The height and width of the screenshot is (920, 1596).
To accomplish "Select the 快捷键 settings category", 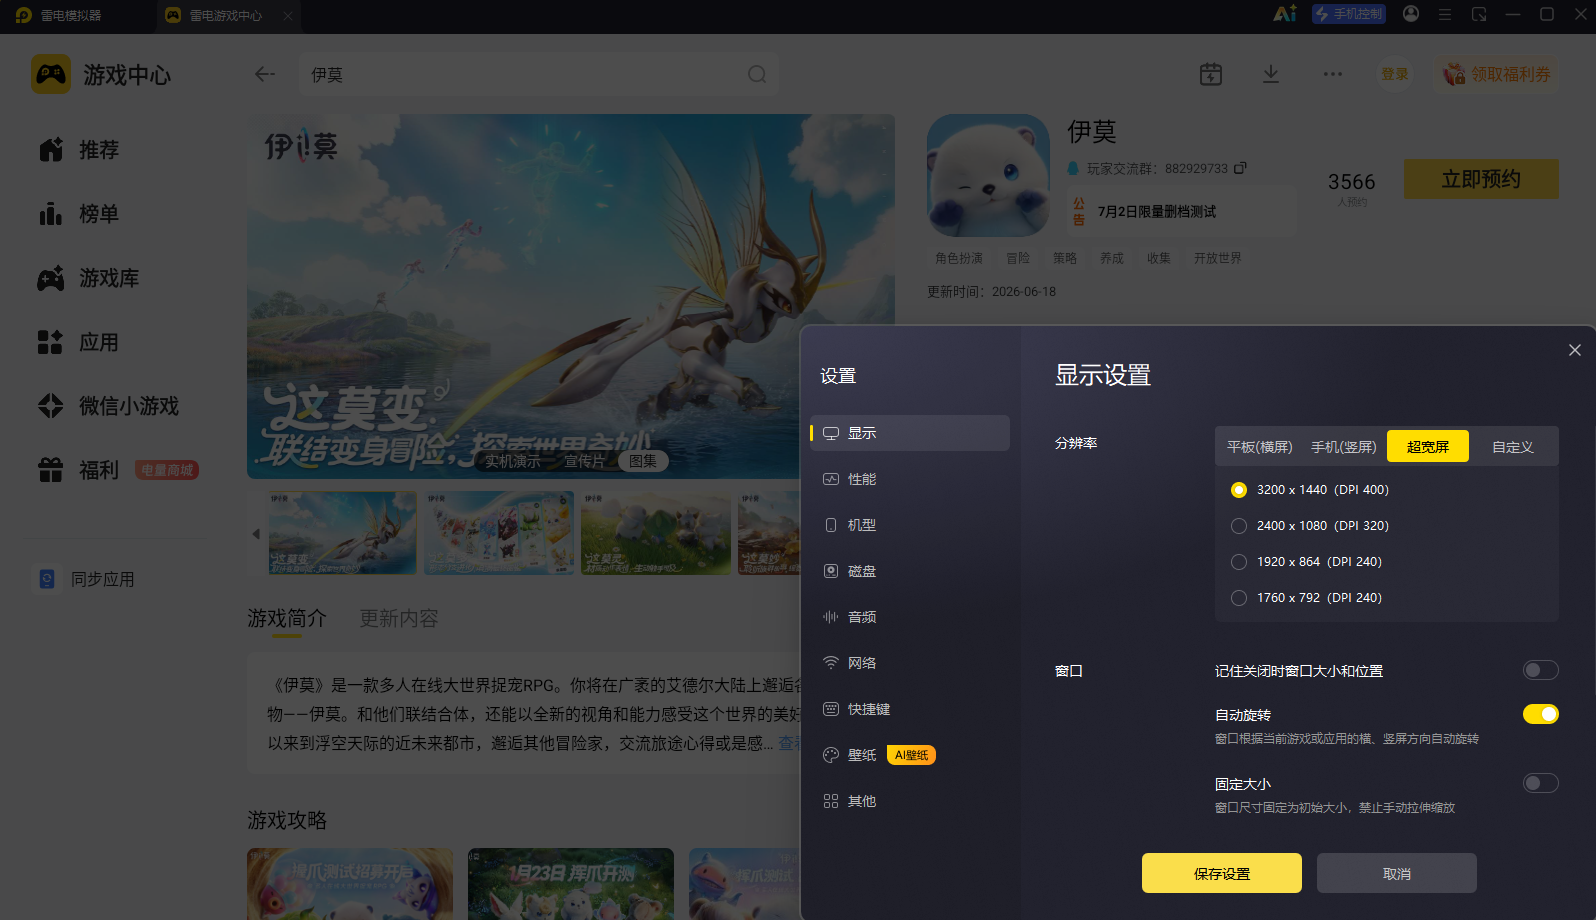I will pyautogui.click(x=910, y=709).
